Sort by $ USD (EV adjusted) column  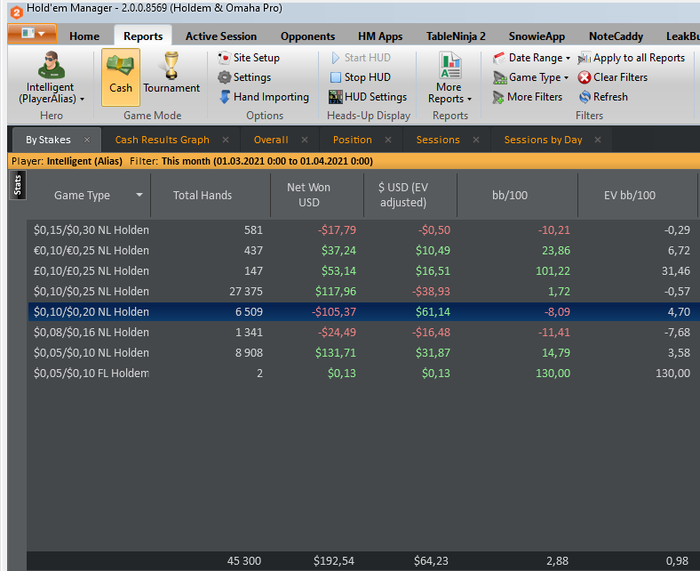(410, 195)
